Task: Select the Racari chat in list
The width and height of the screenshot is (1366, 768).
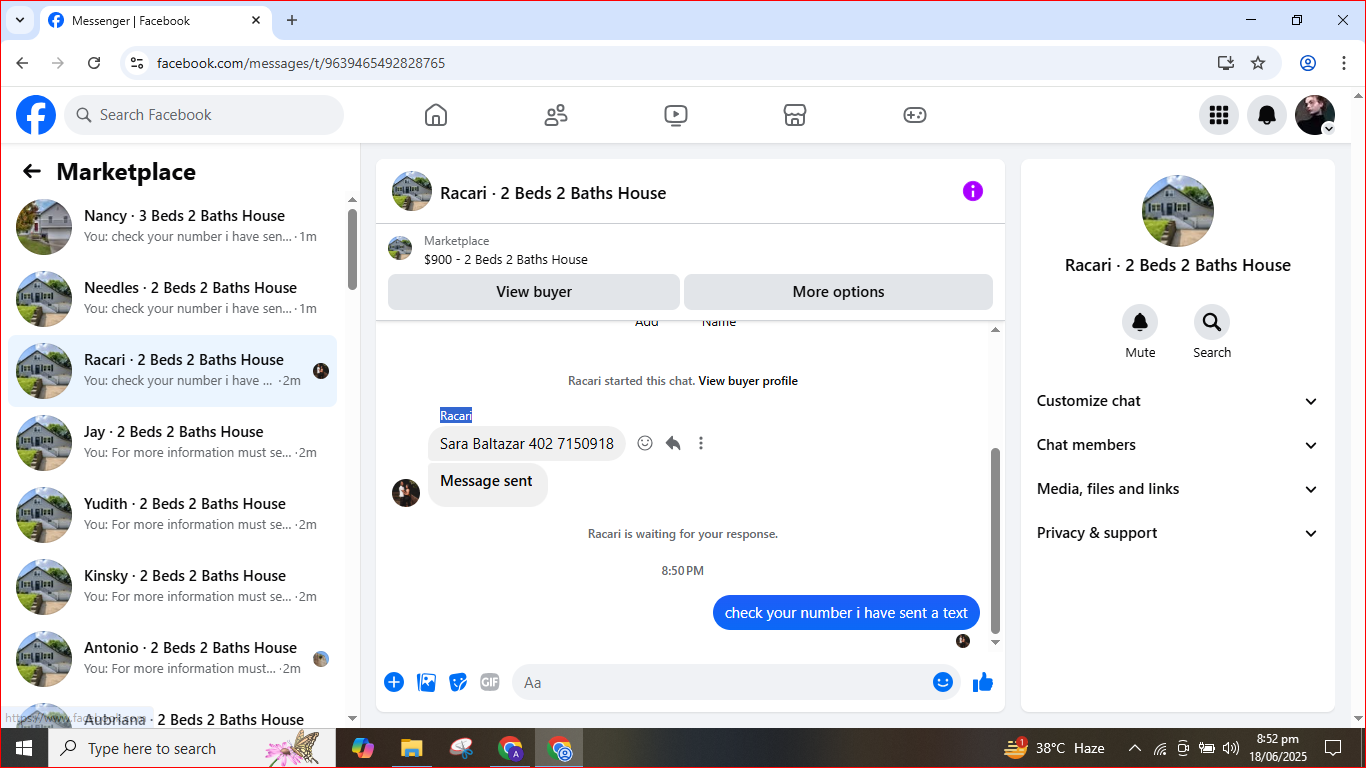Action: (173, 371)
